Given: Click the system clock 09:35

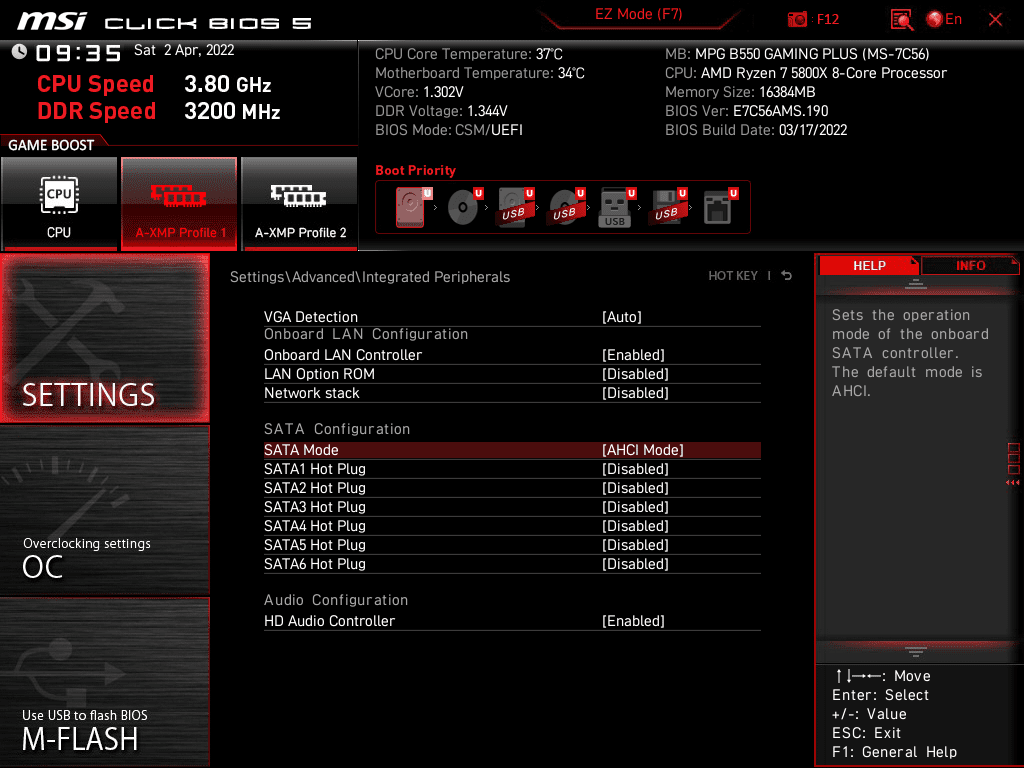Looking at the screenshot, I should (78, 53).
